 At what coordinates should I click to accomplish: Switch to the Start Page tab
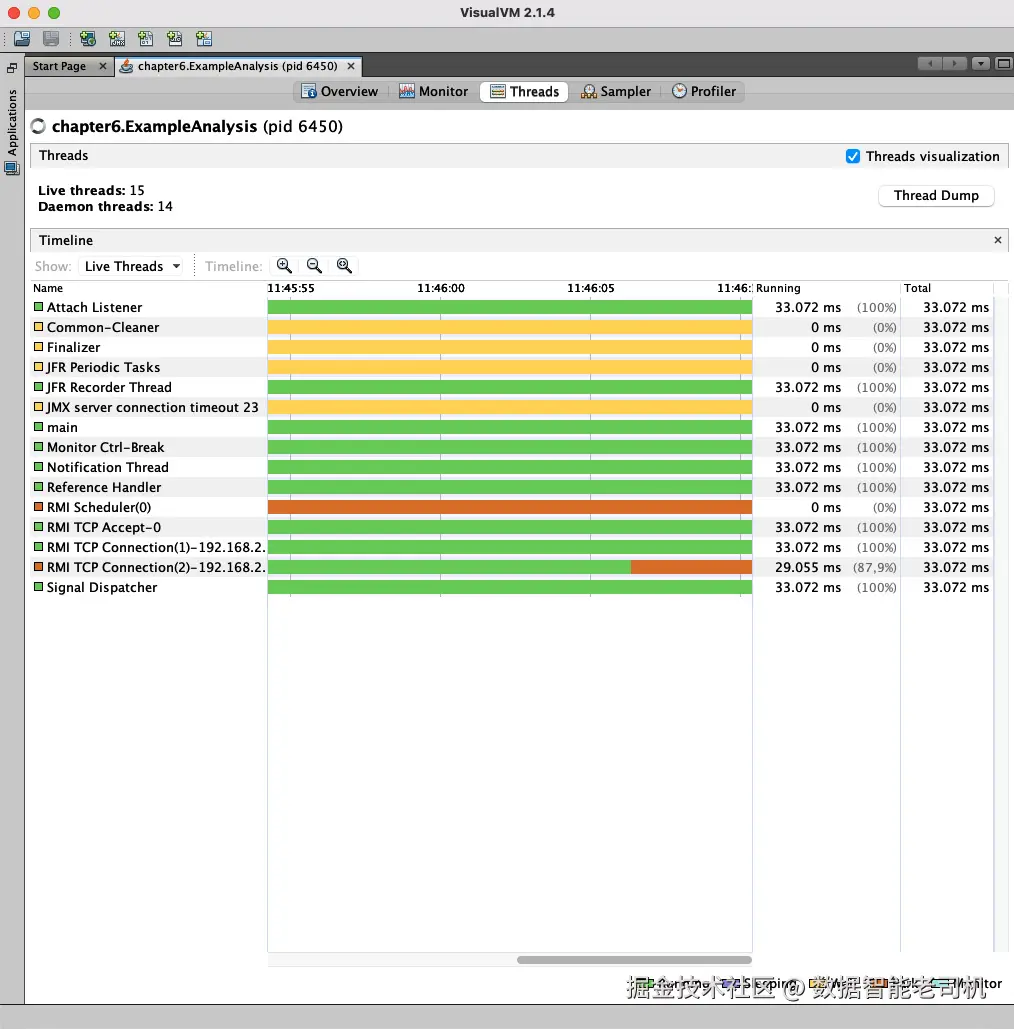(x=60, y=66)
